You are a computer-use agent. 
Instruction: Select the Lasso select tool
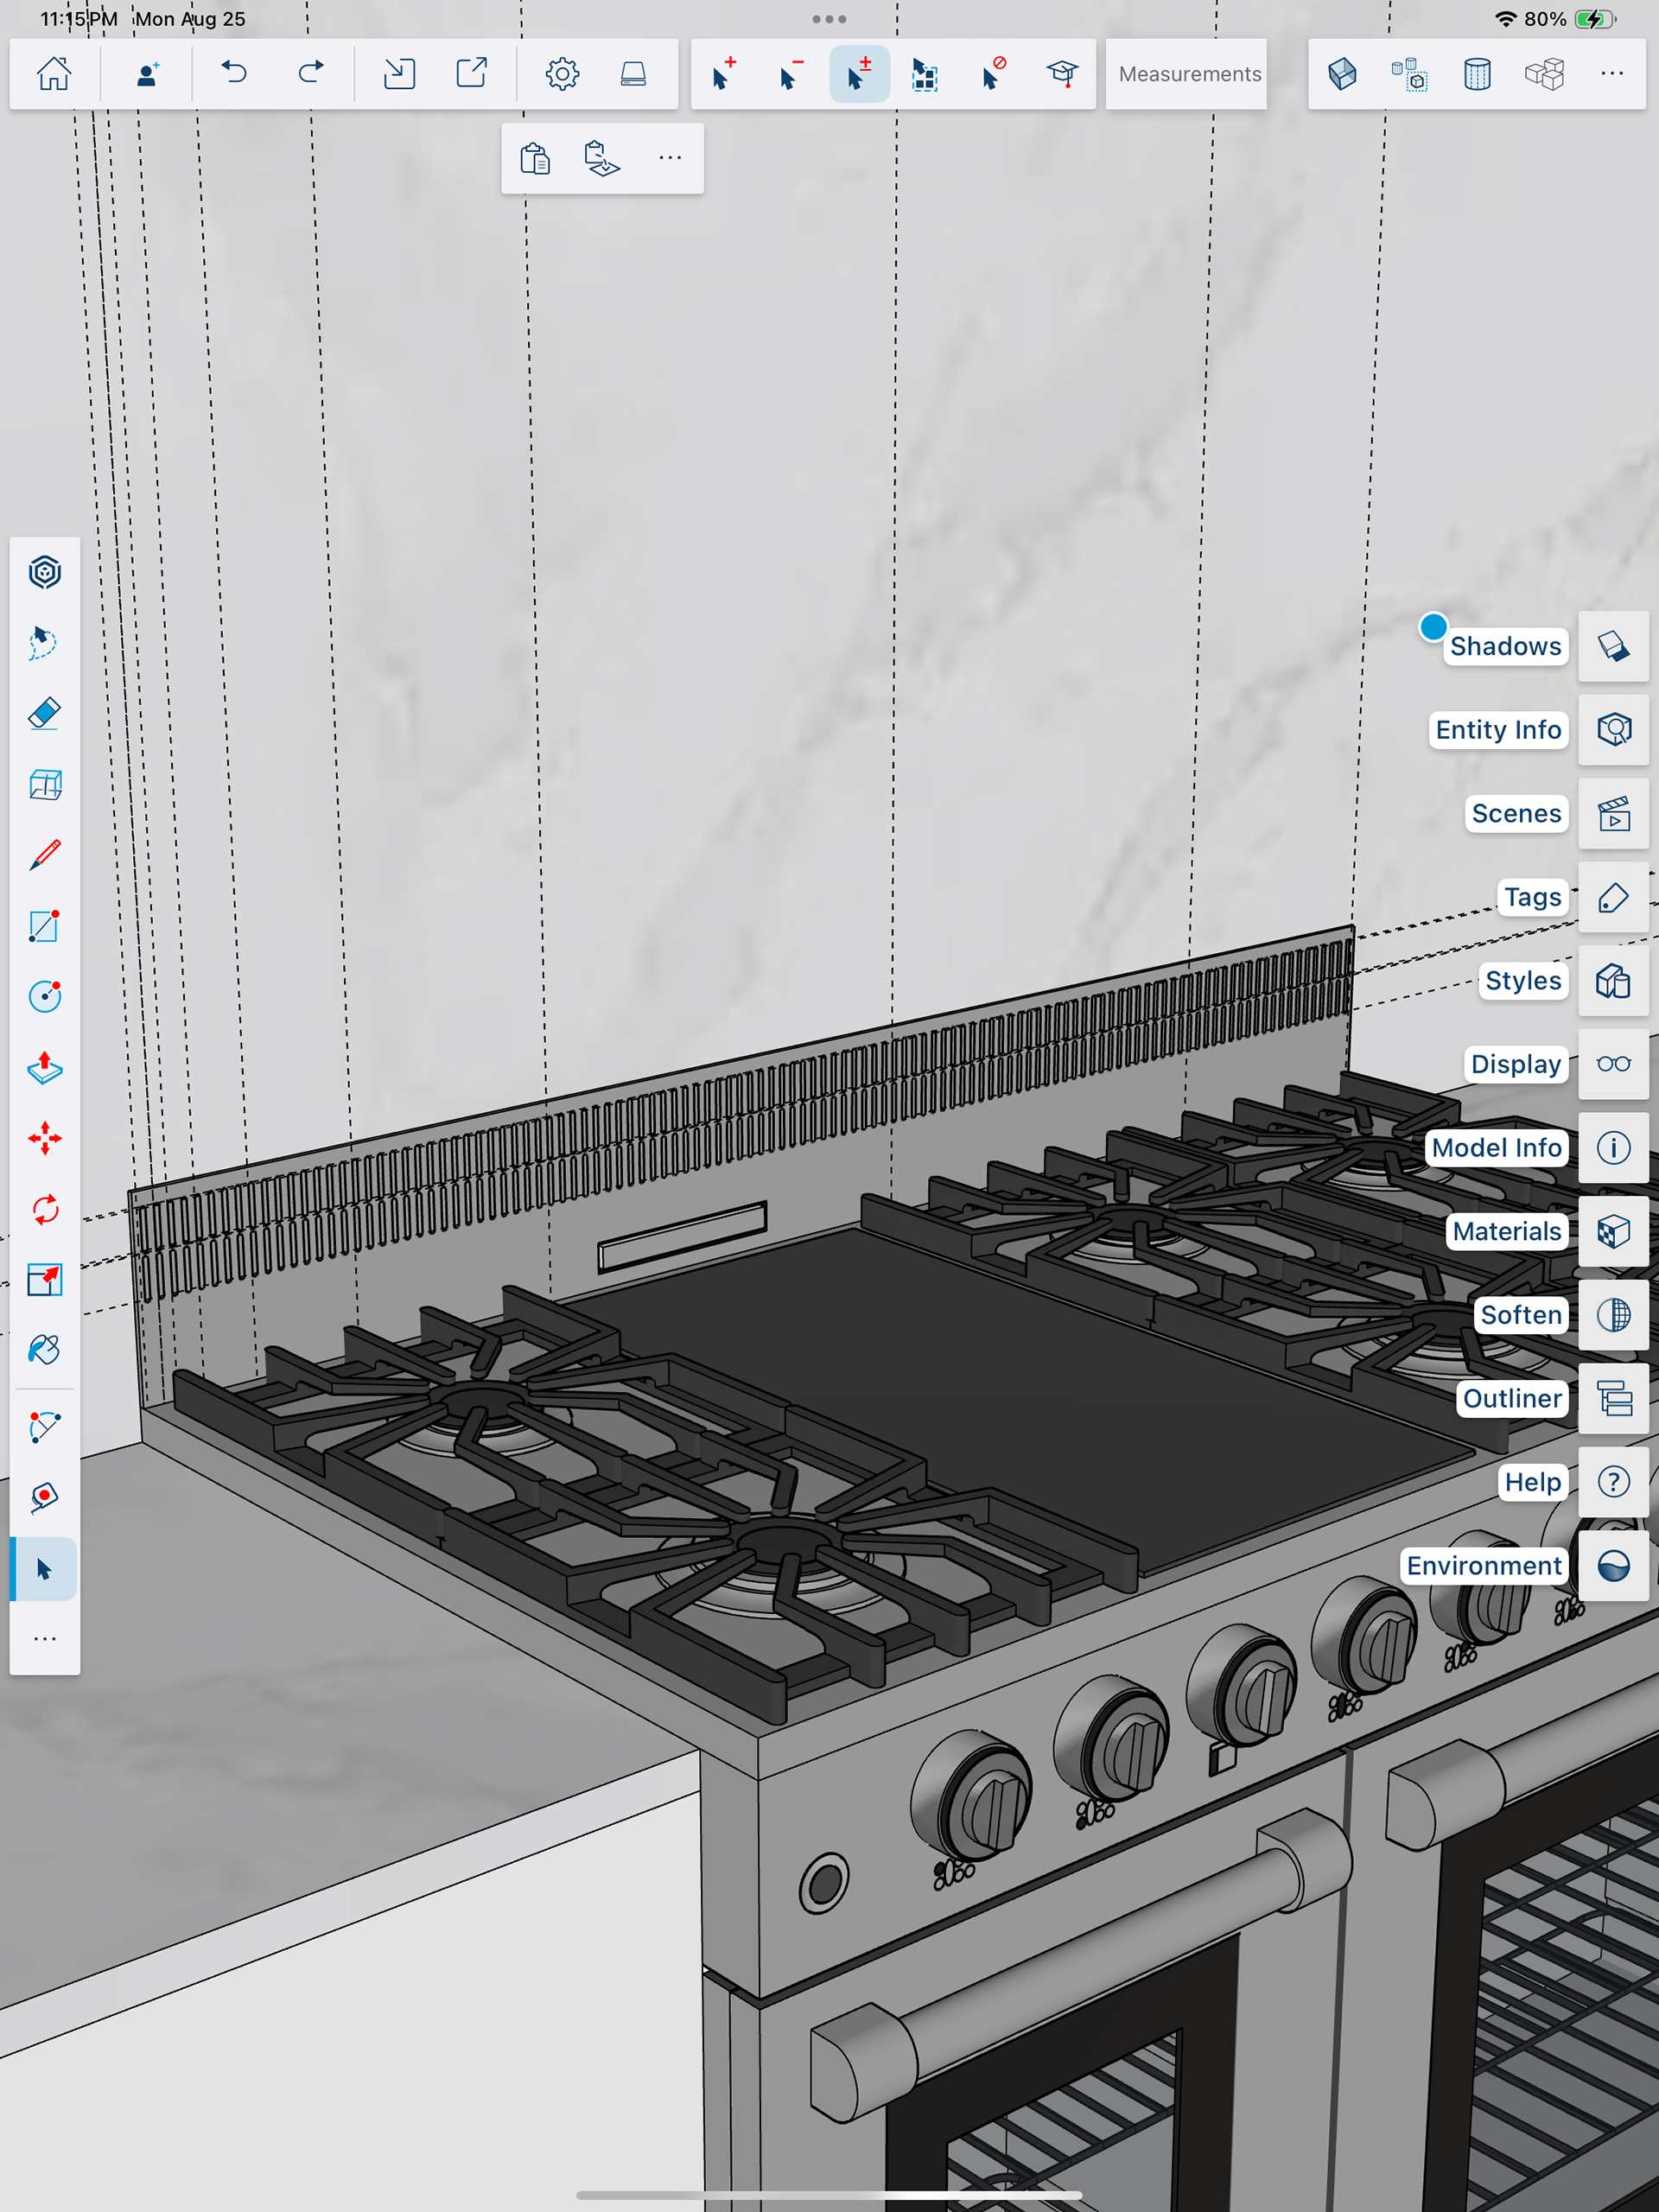click(x=44, y=642)
